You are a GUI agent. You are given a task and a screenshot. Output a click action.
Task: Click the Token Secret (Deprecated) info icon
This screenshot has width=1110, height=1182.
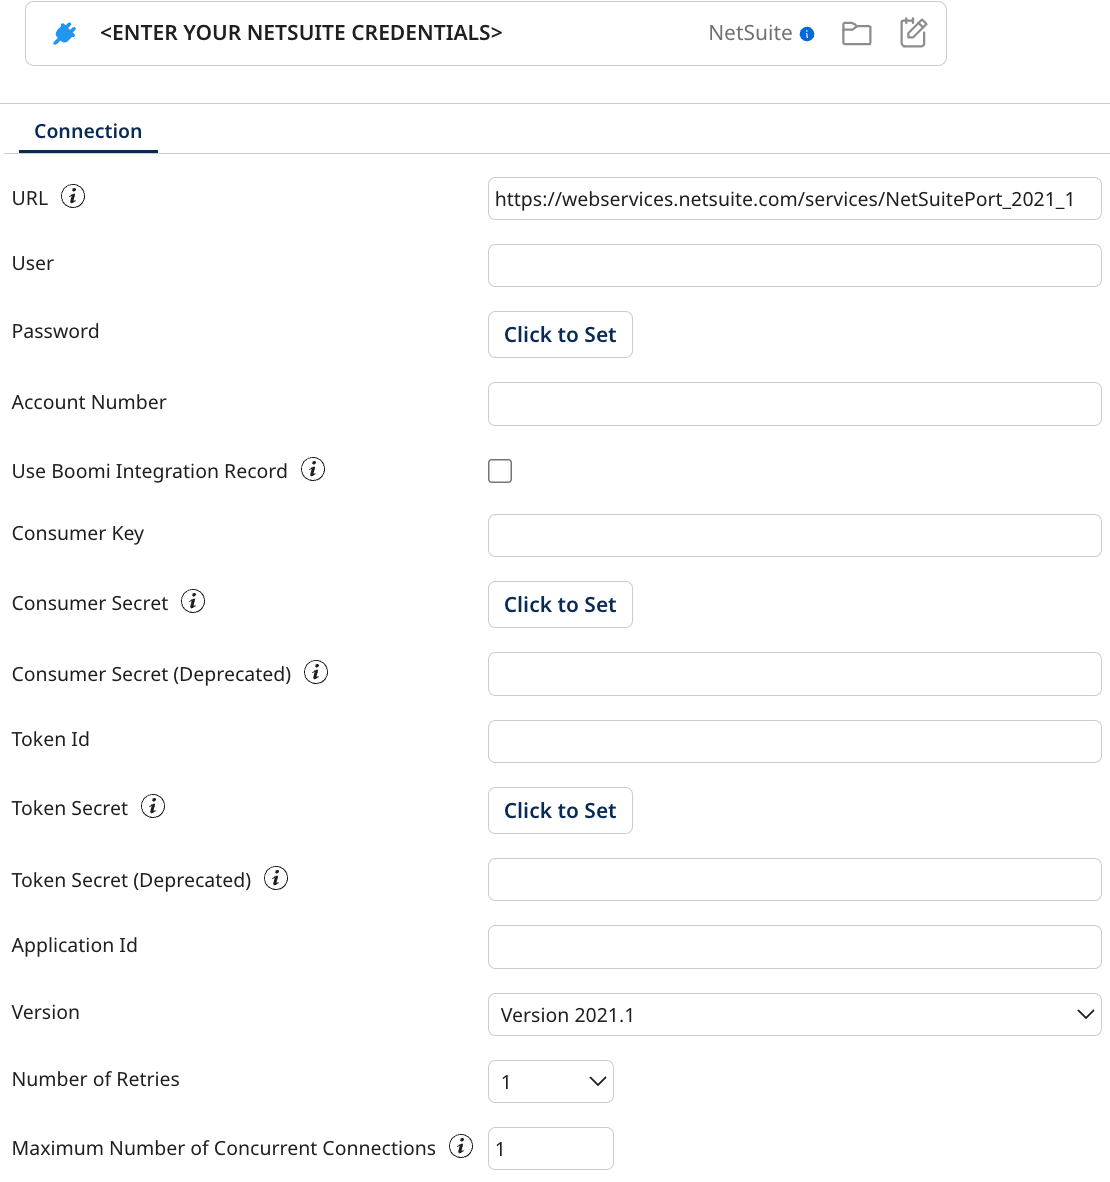275,877
